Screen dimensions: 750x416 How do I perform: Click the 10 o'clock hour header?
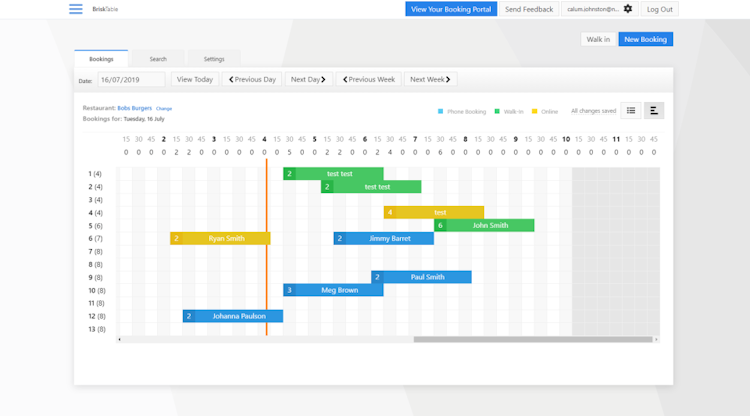pyautogui.click(x=566, y=139)
